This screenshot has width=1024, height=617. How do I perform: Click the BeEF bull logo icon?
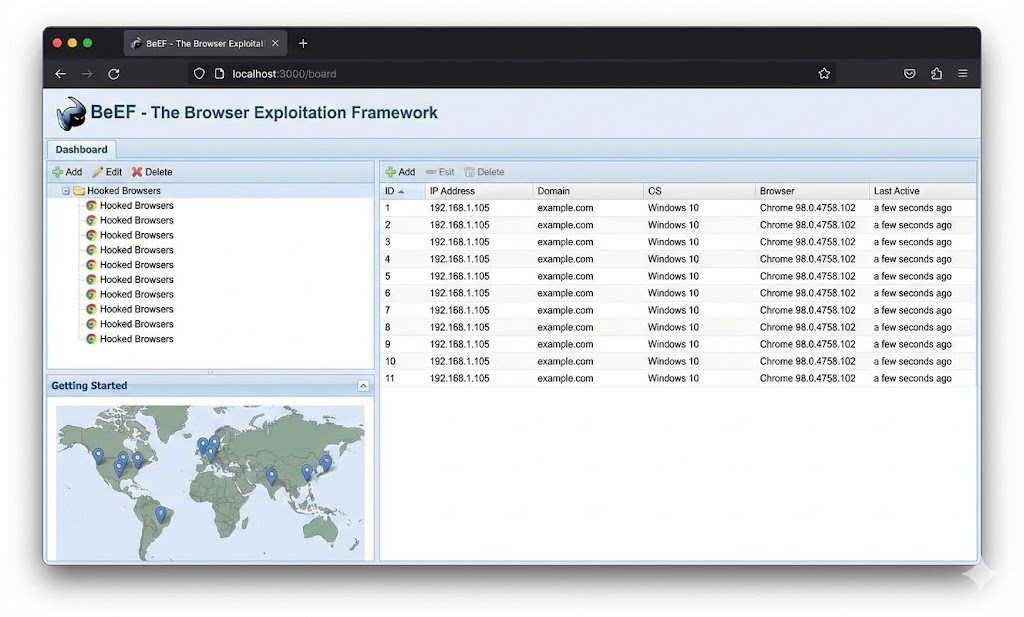point(72,113)
